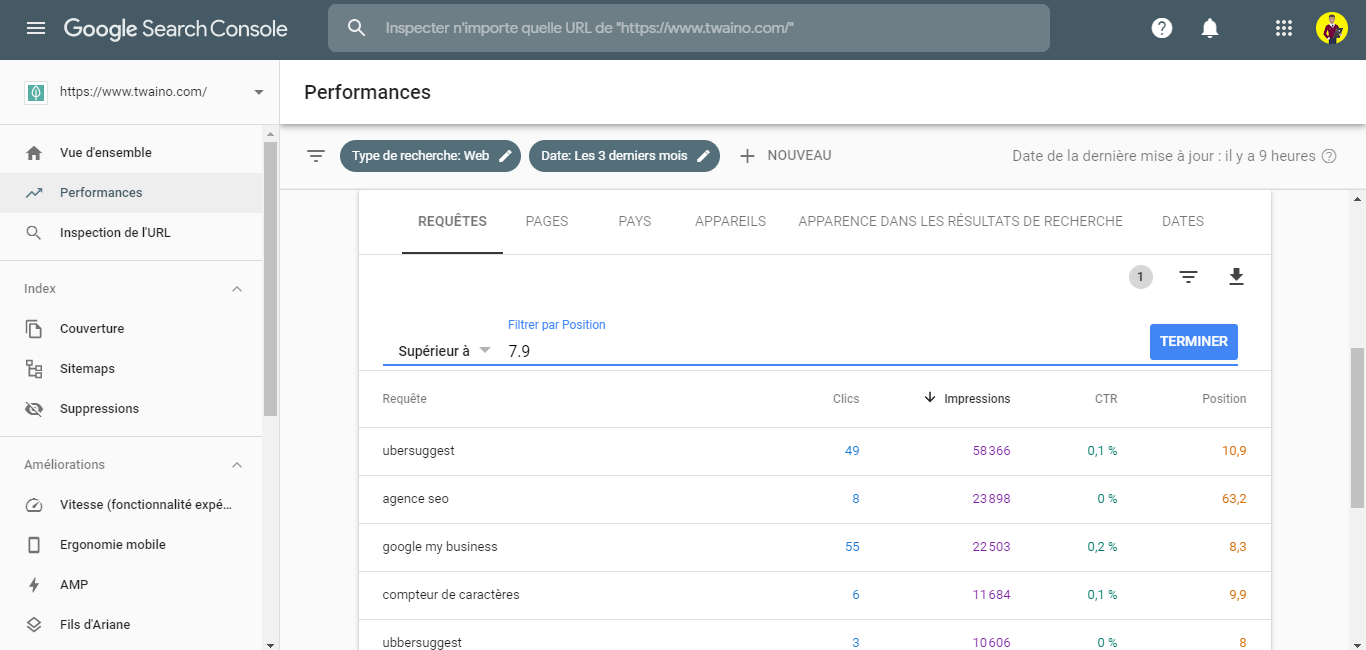
Task: Switch to the REQUÊTES tab
Action: coord(452,221)
